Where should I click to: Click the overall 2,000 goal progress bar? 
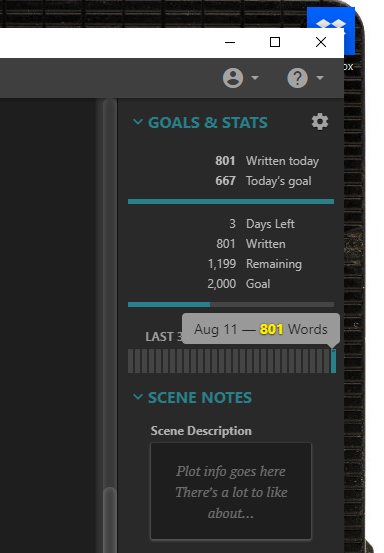tap(231, 304)
